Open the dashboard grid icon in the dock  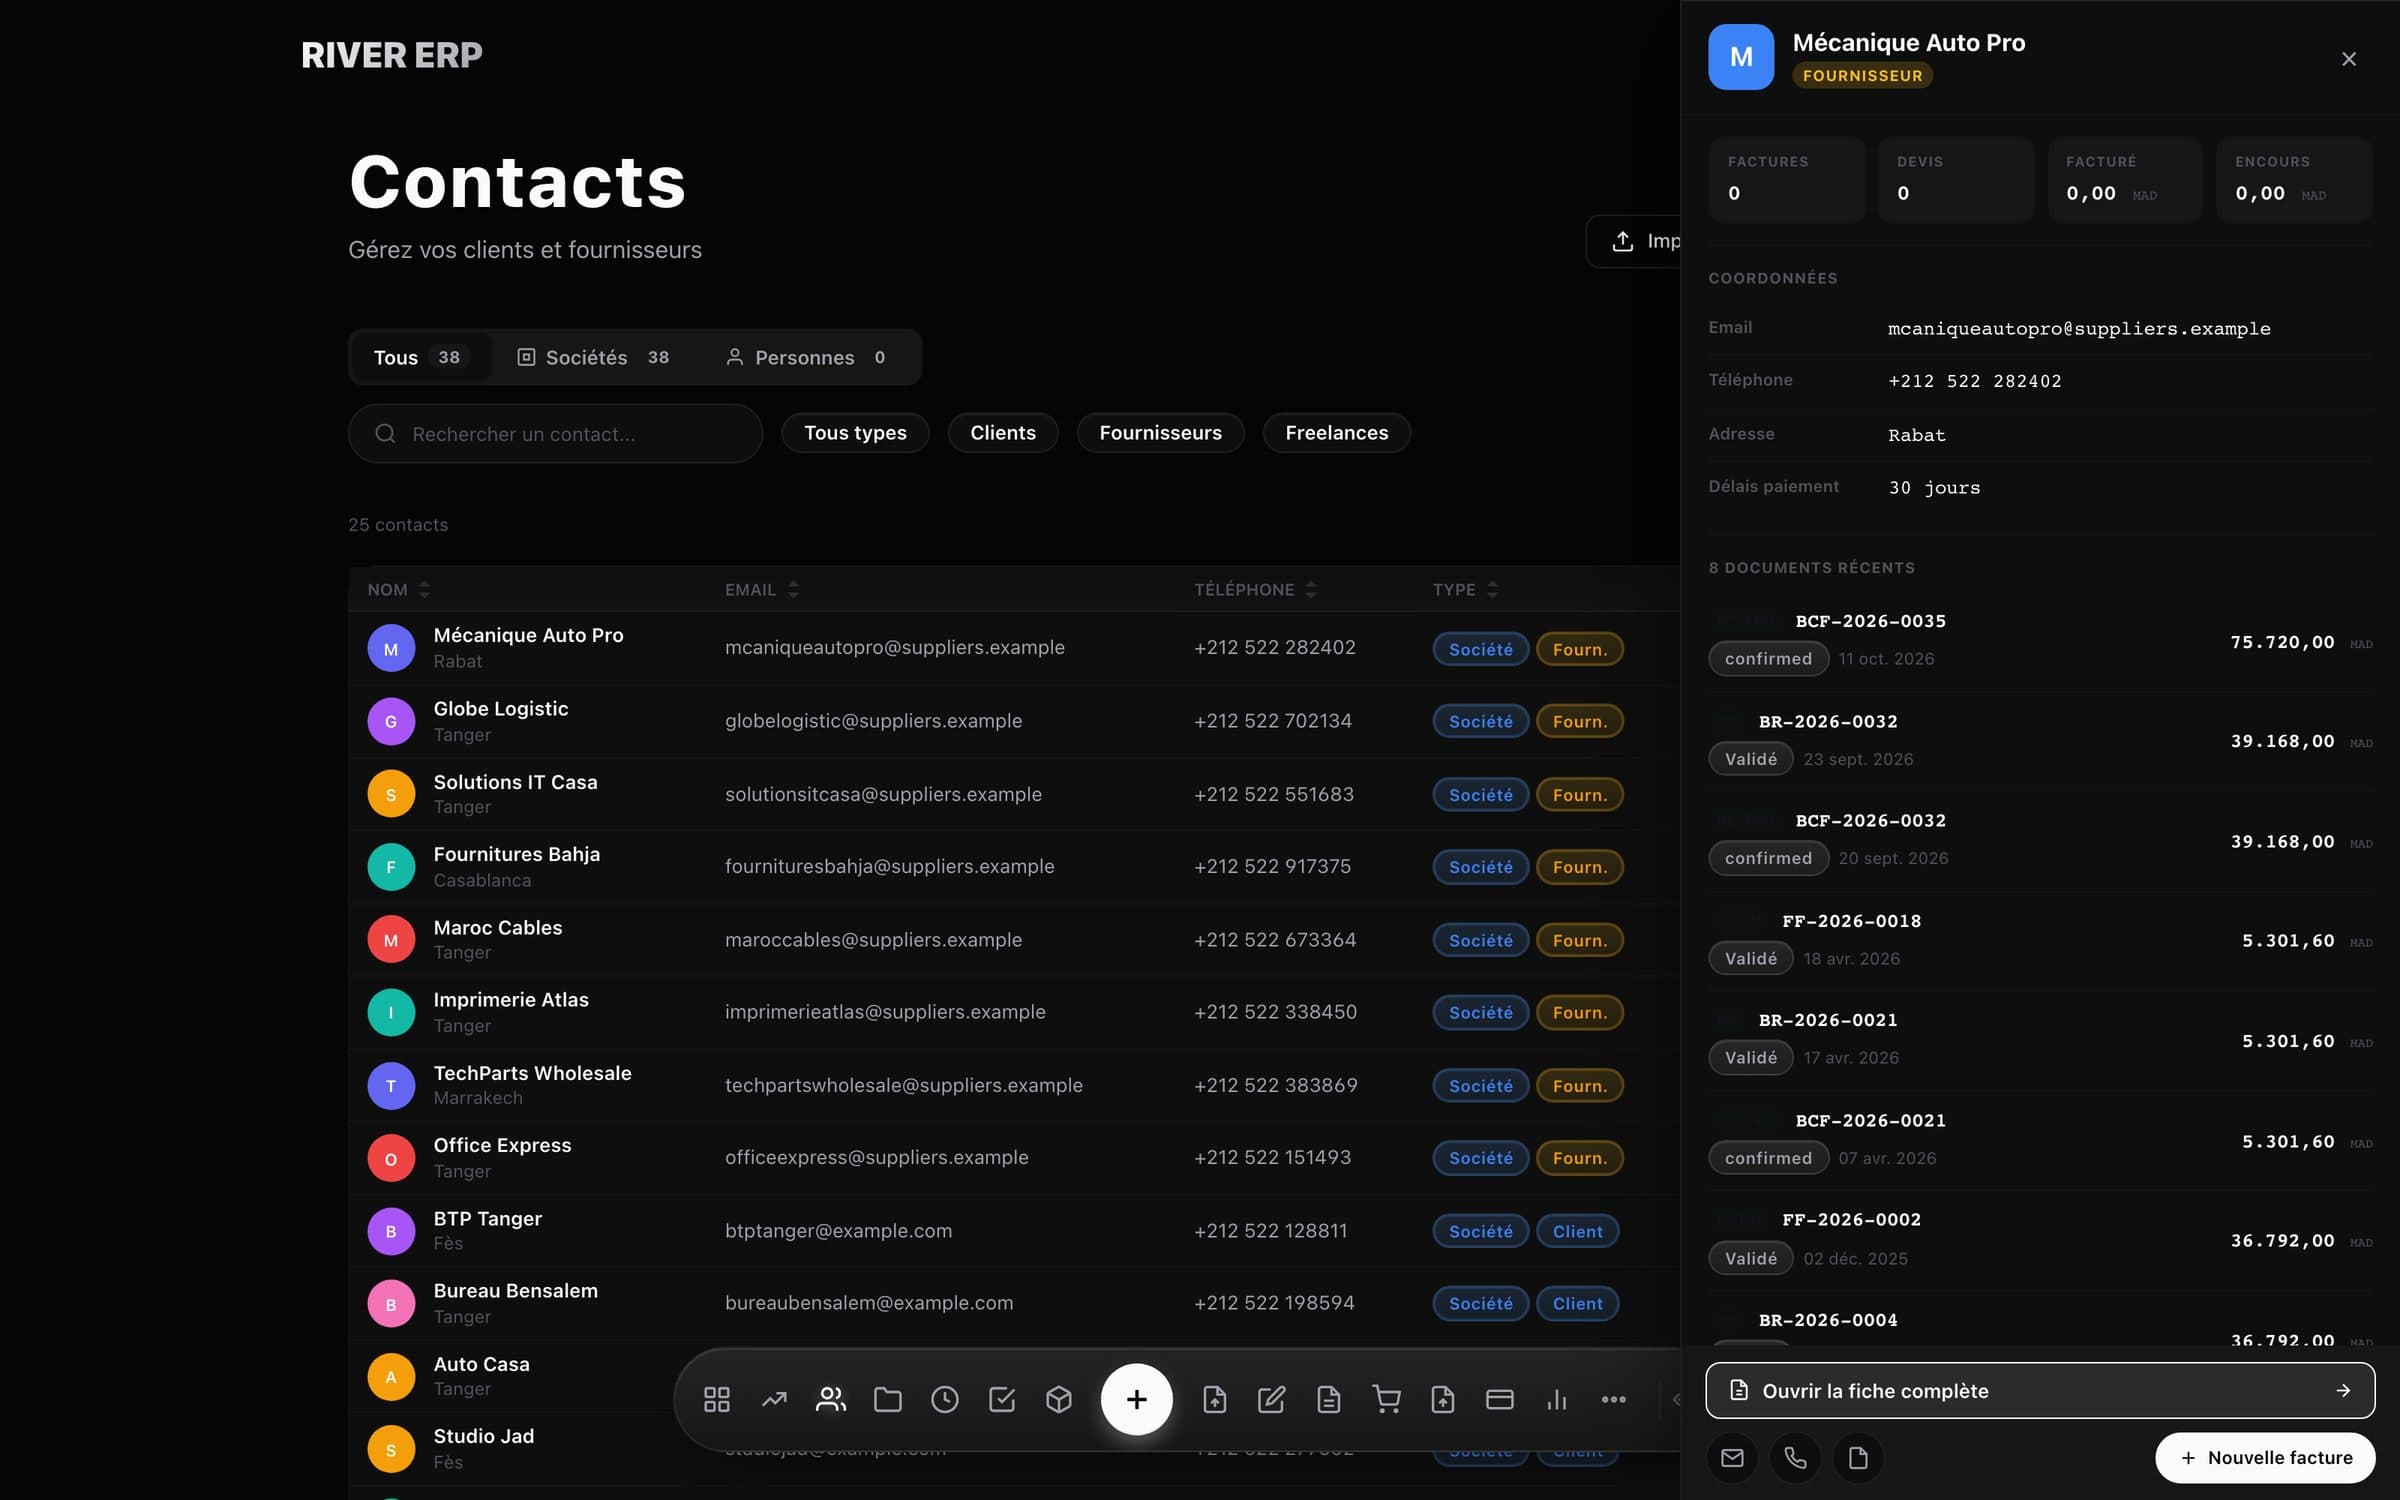click(x=717, y=1399)
